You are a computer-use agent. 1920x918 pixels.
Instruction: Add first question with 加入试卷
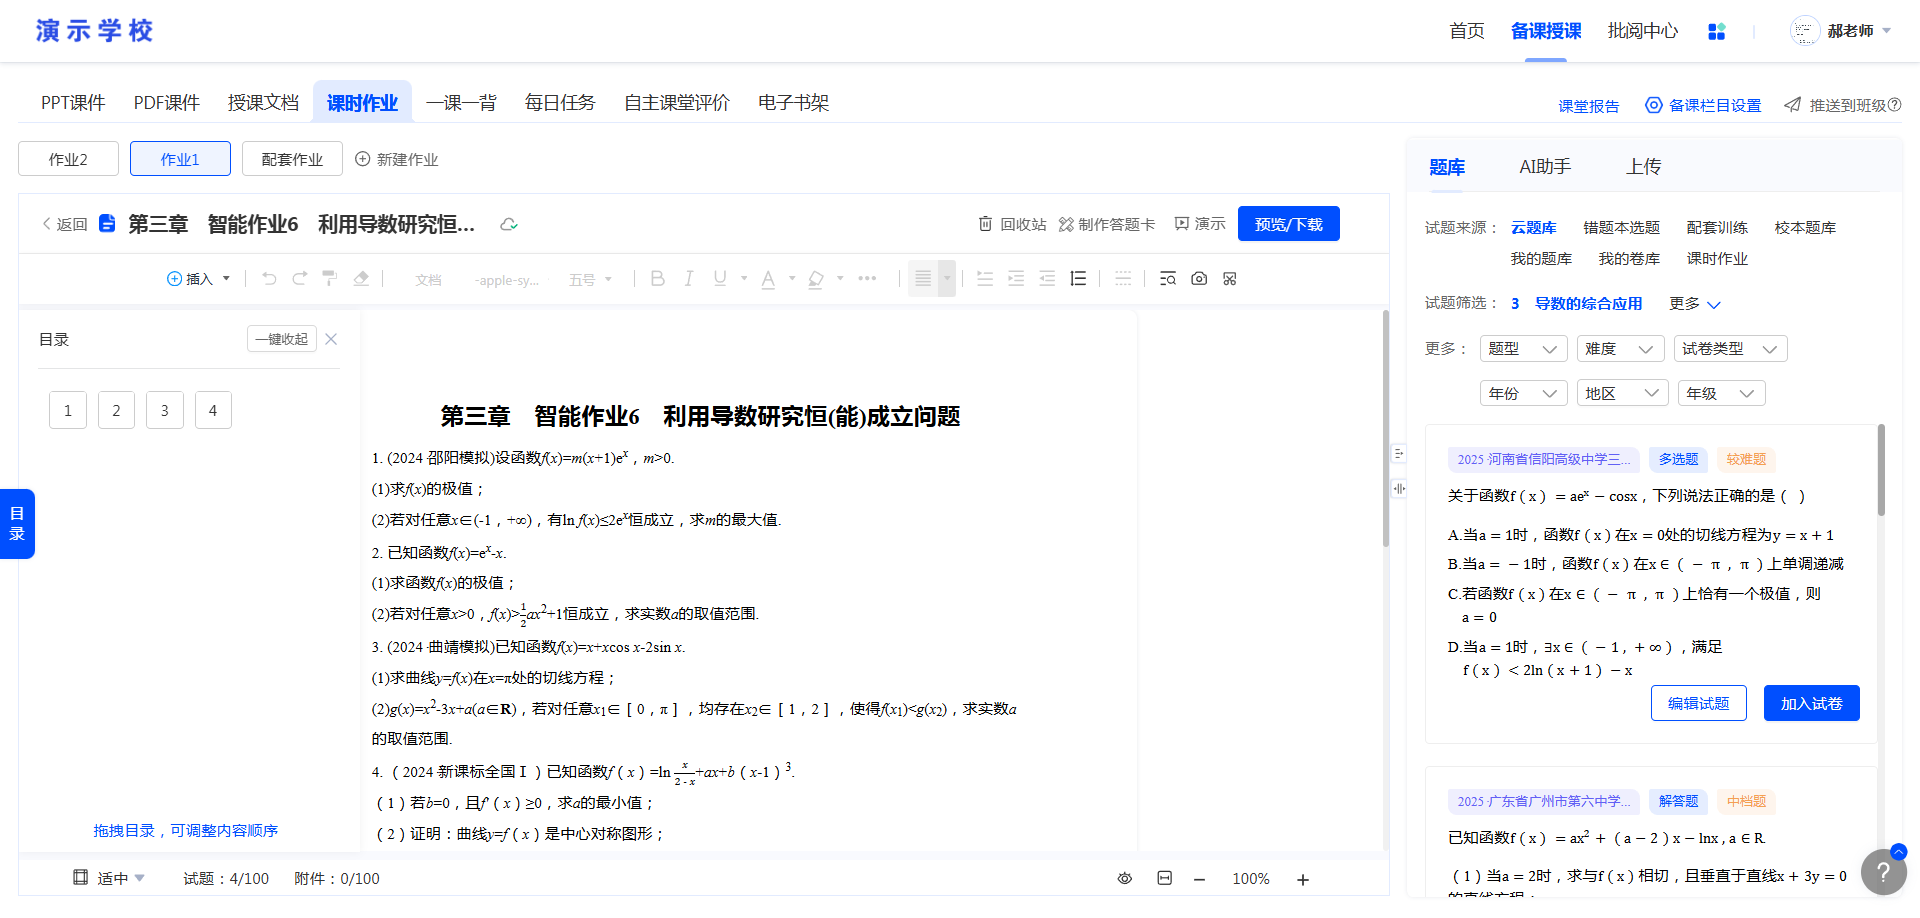point(1811,704)
